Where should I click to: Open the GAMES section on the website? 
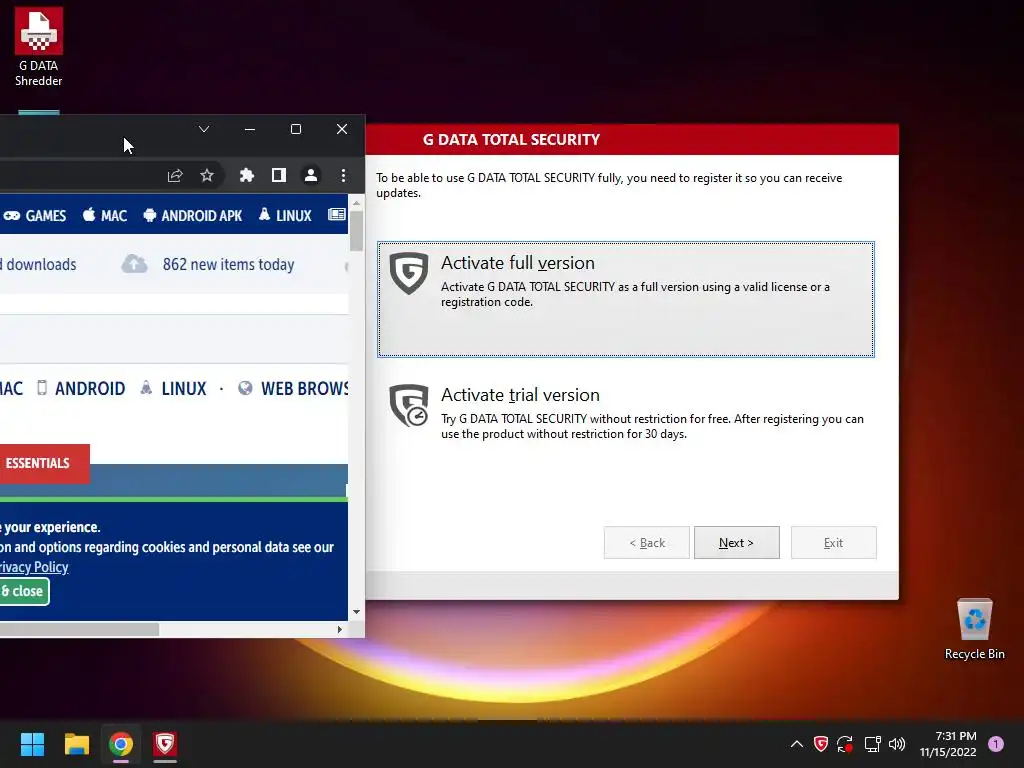(35, 216)
